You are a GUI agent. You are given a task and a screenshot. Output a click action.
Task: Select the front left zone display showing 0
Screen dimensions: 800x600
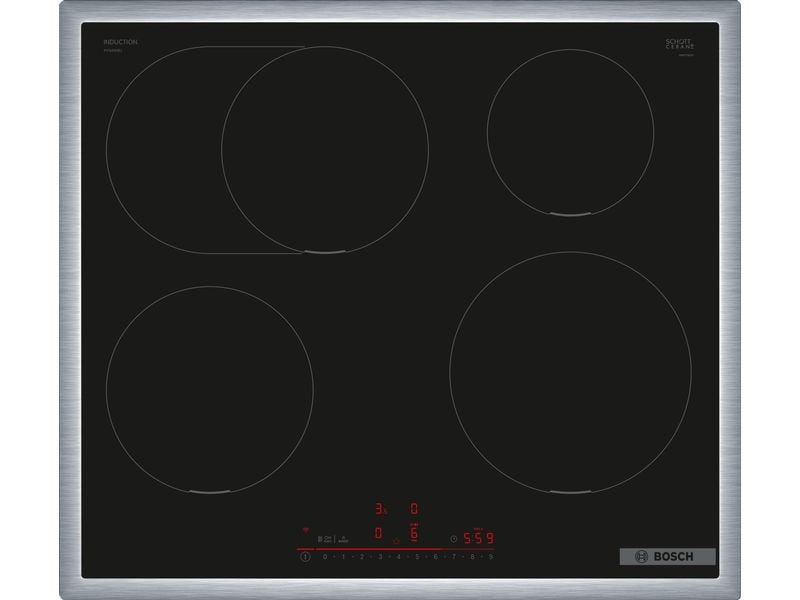378,533
